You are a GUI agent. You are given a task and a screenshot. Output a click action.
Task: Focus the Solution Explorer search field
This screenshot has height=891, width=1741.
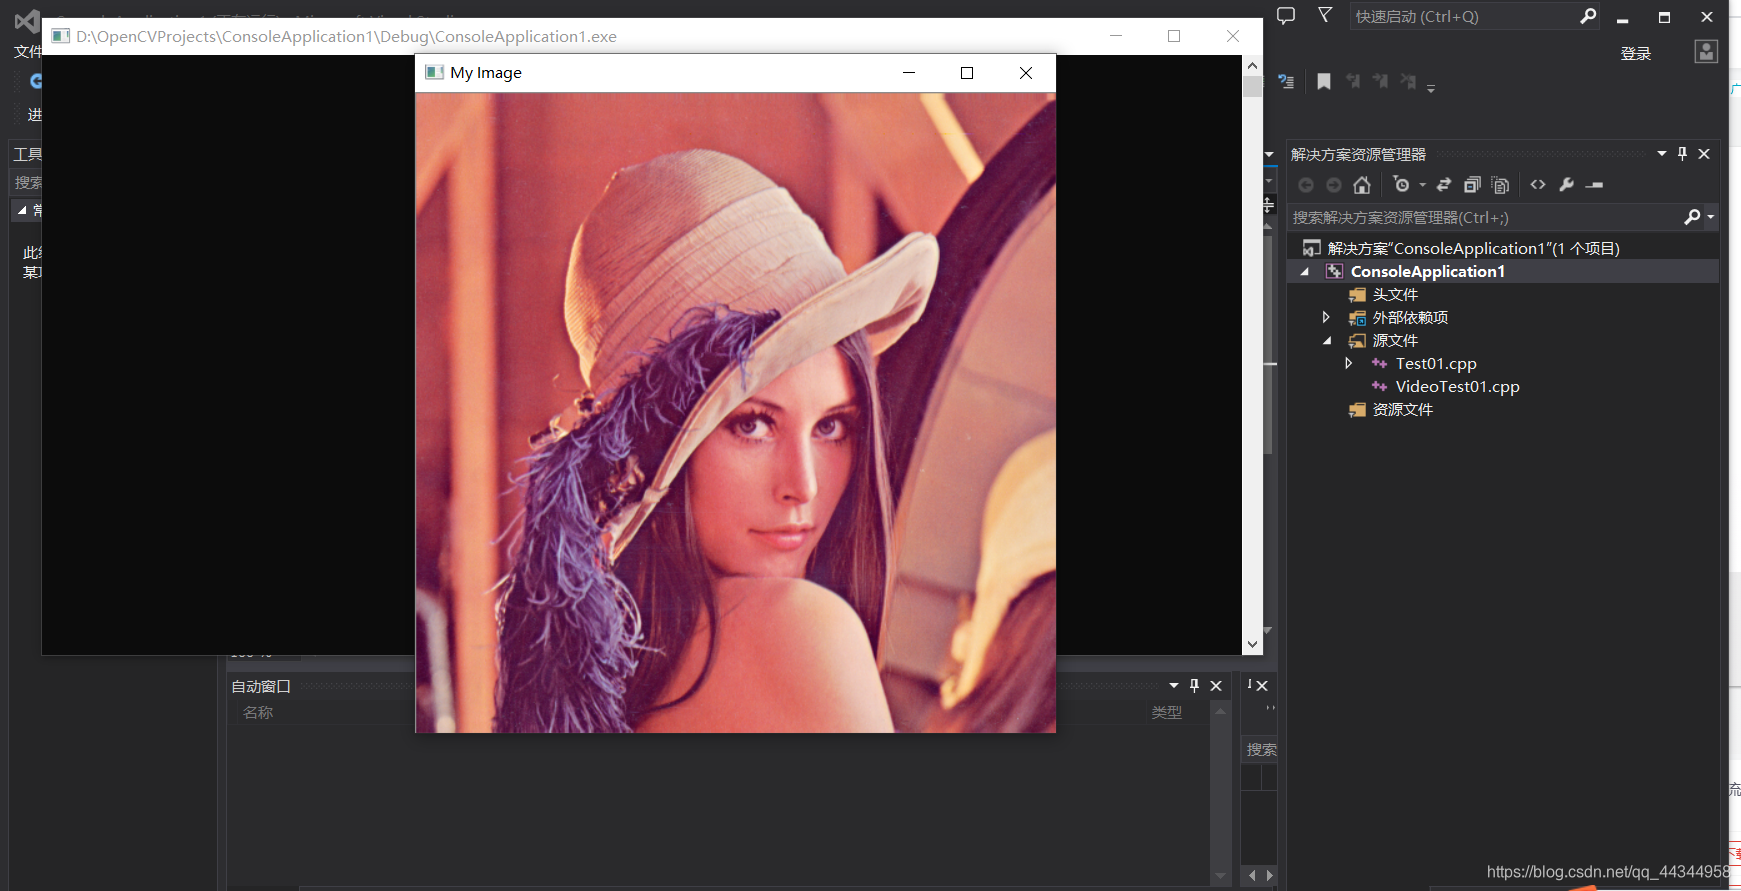click(1485, 217)
